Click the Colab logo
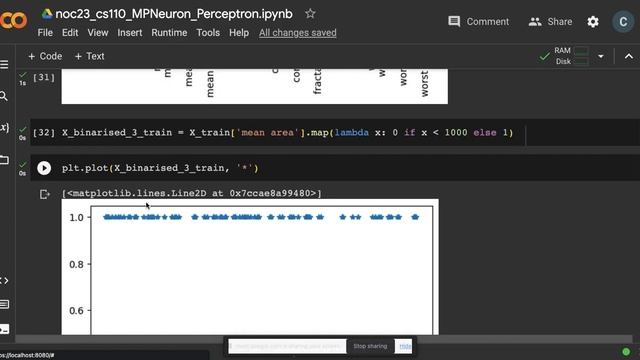This screenshot has height=360, width=640. pos(13,20)
